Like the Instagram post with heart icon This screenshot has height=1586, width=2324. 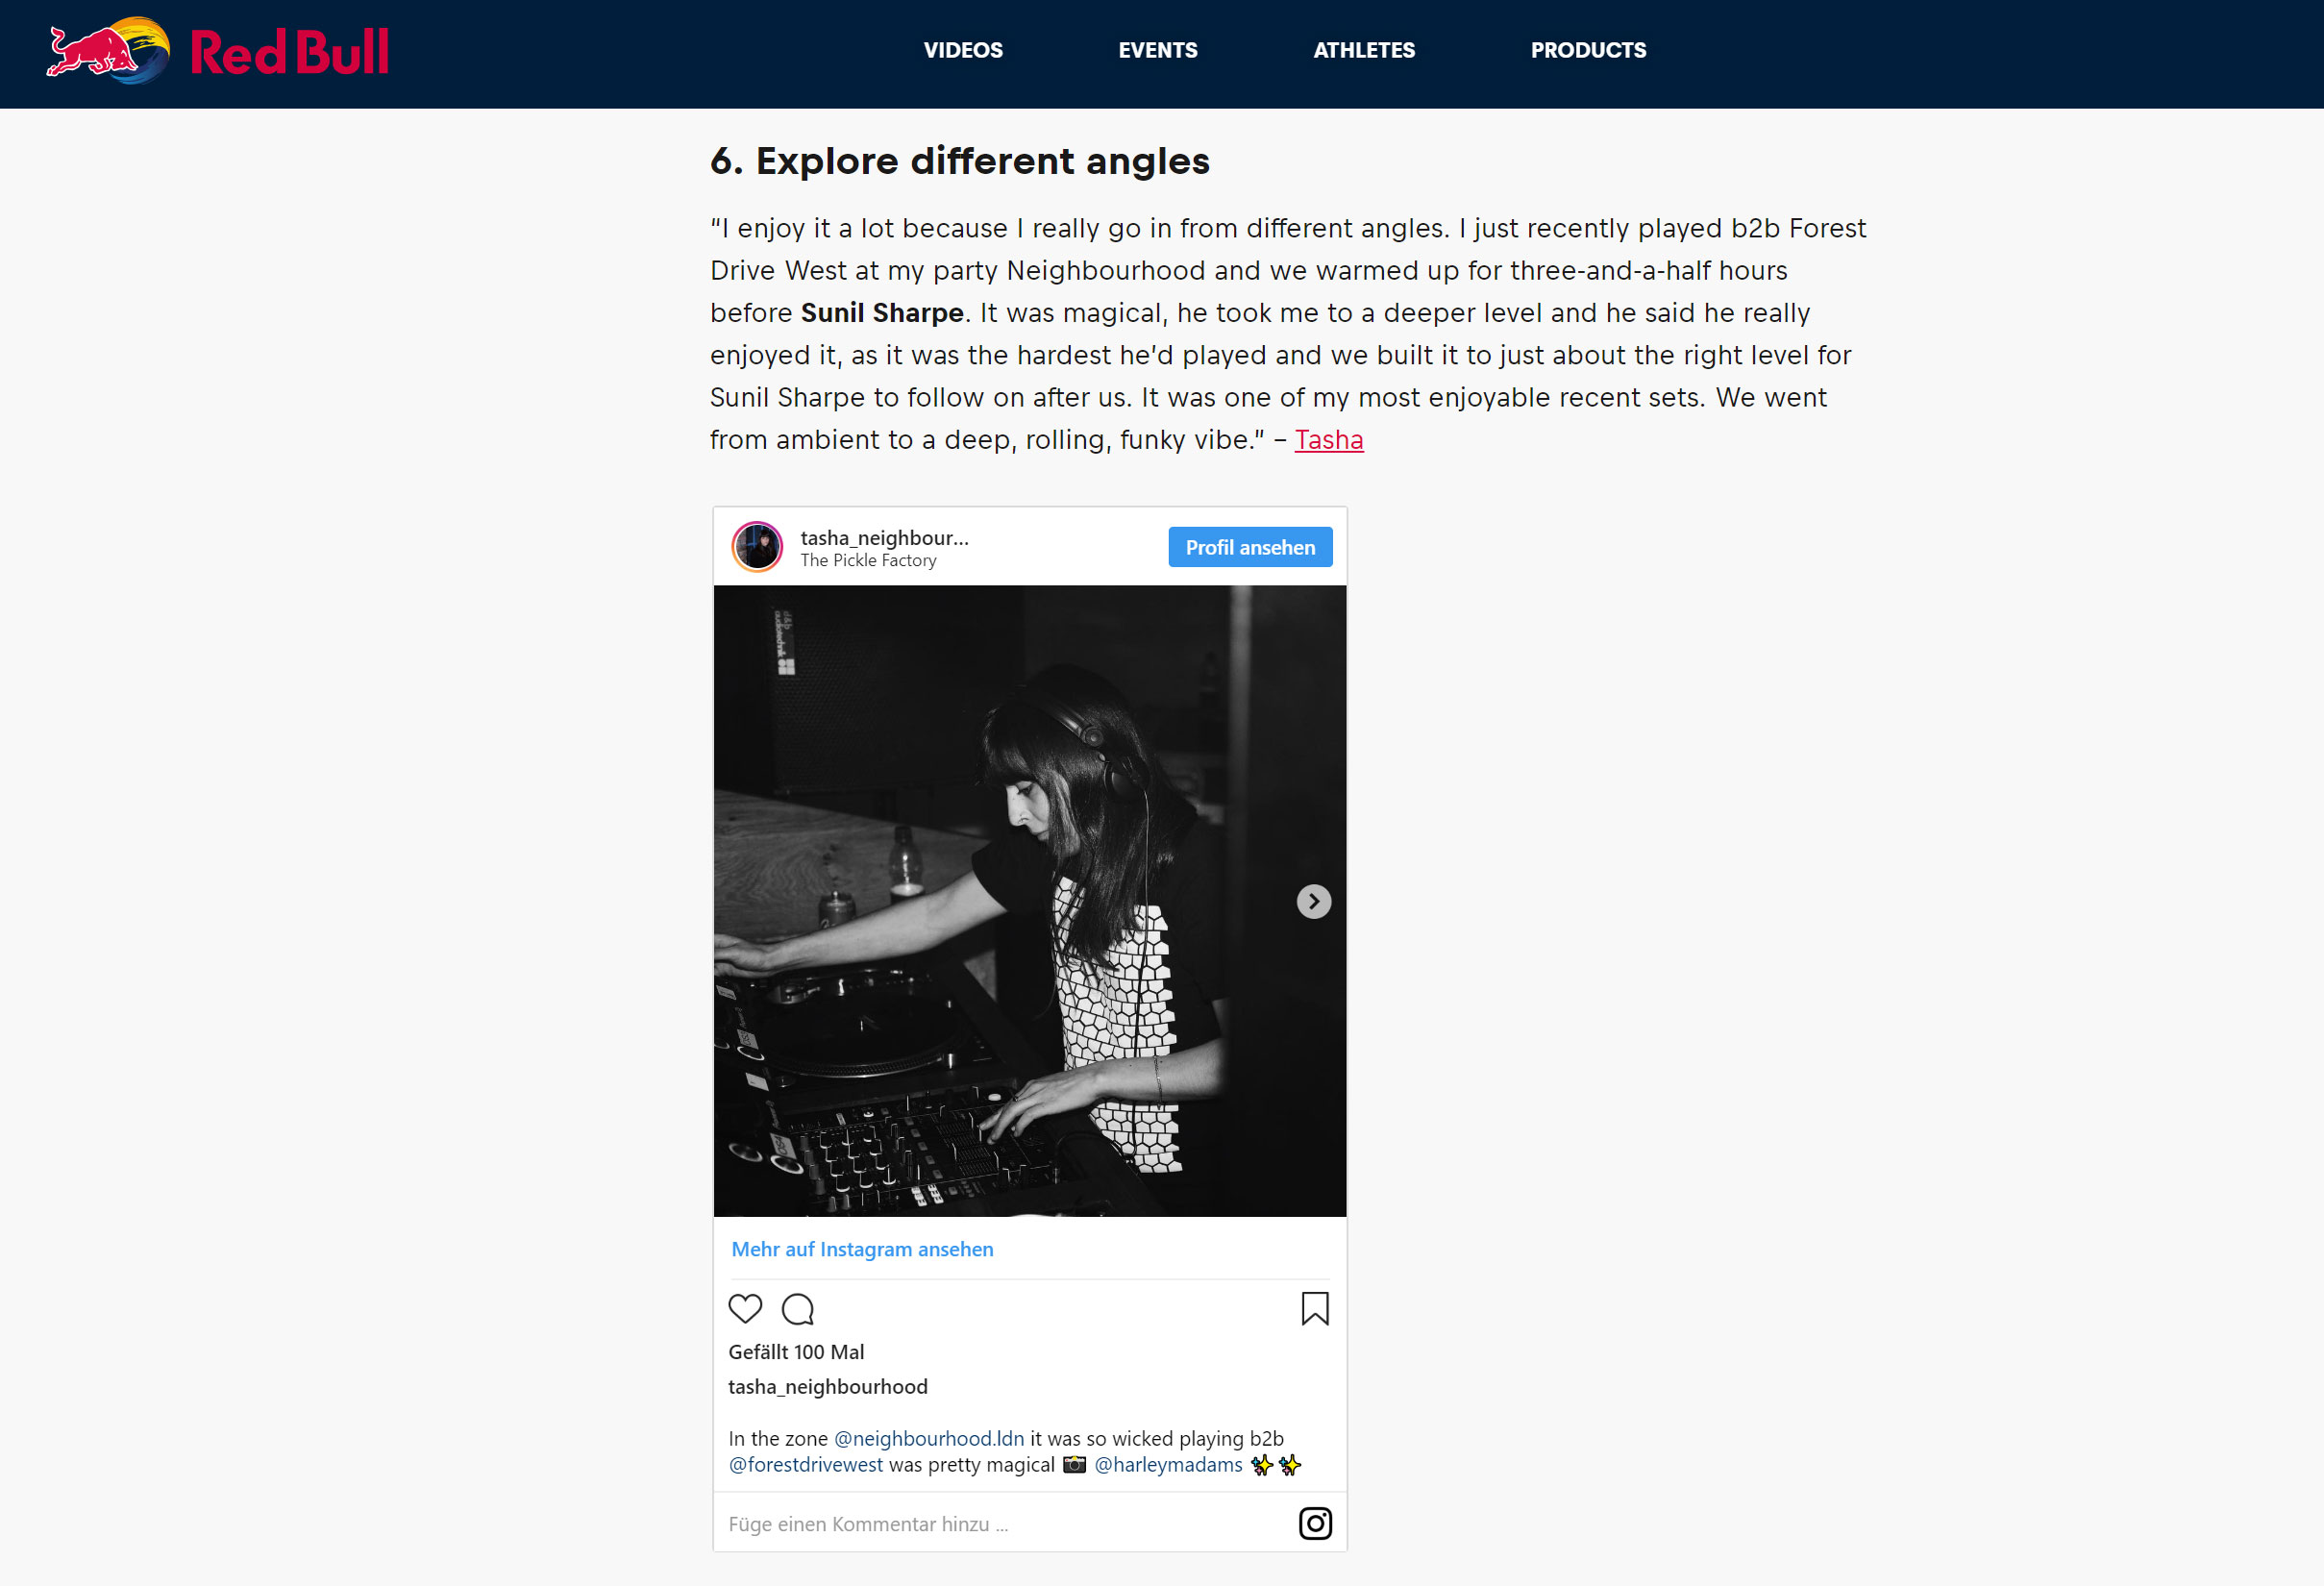(x=745, y=1308)
